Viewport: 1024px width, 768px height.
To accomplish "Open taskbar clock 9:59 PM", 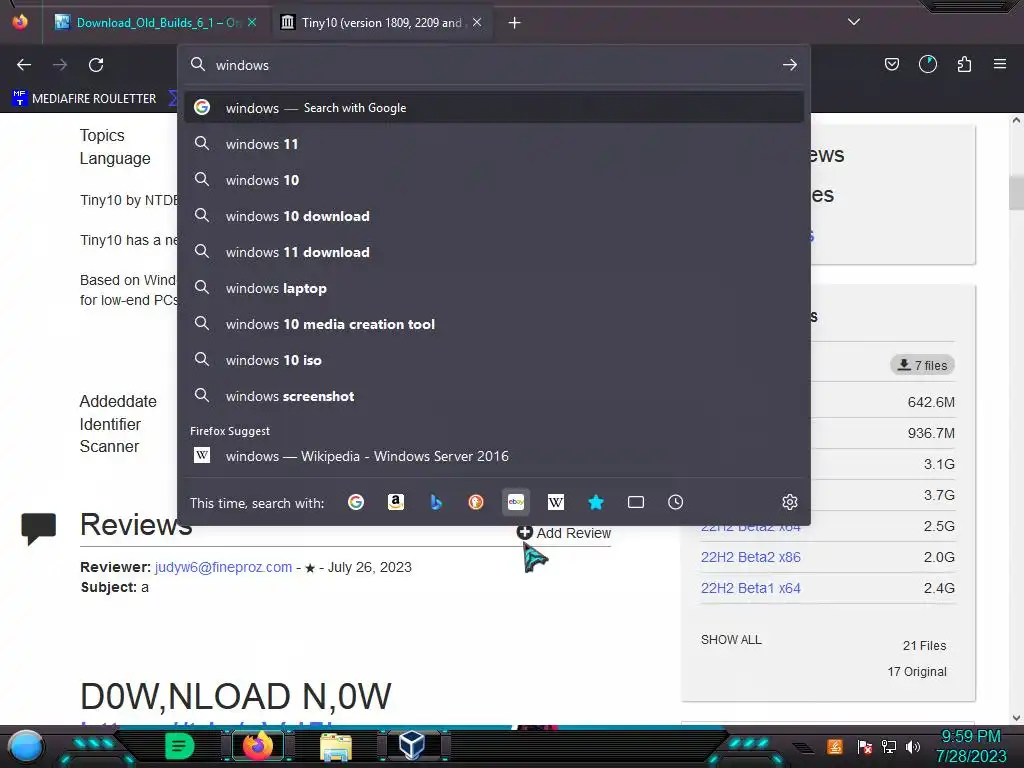I will pos(971,746).
